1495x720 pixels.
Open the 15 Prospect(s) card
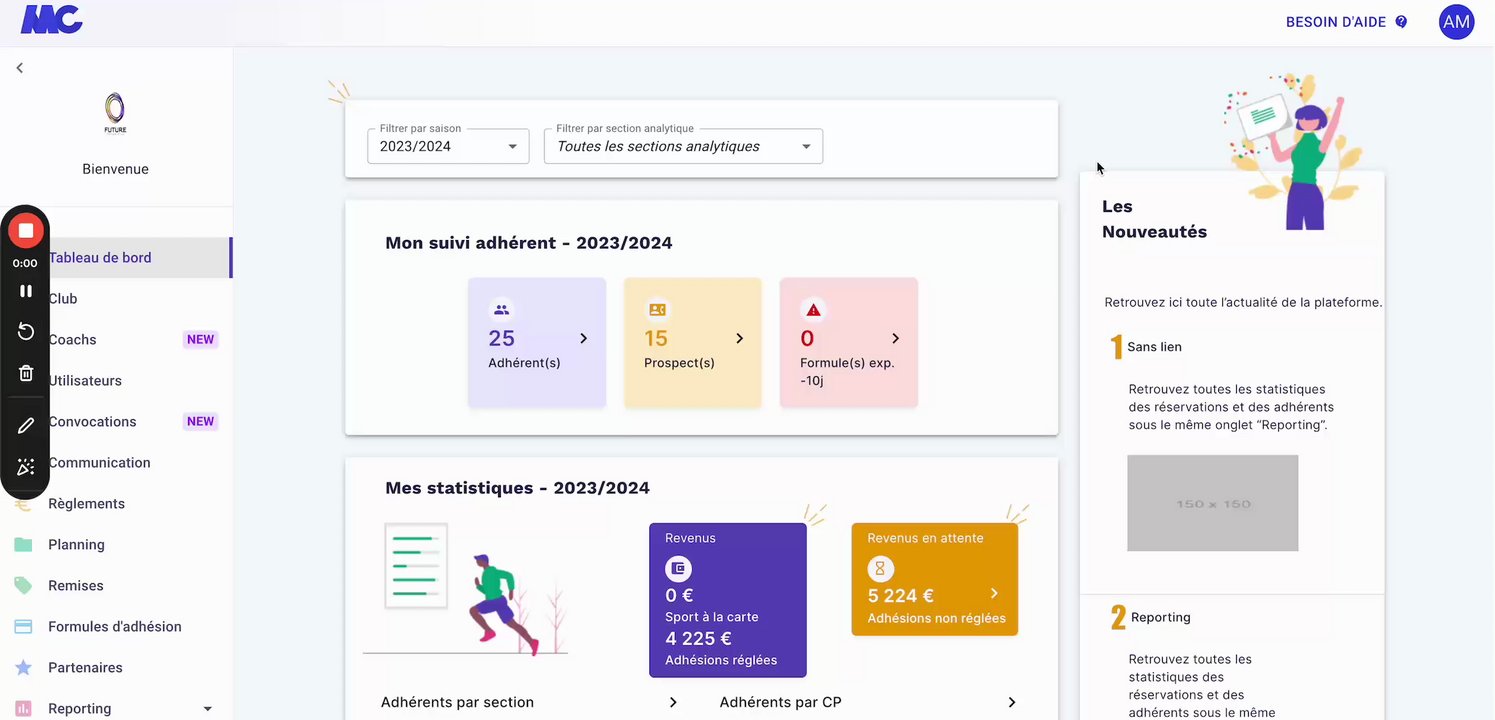[x=693, y=342]
